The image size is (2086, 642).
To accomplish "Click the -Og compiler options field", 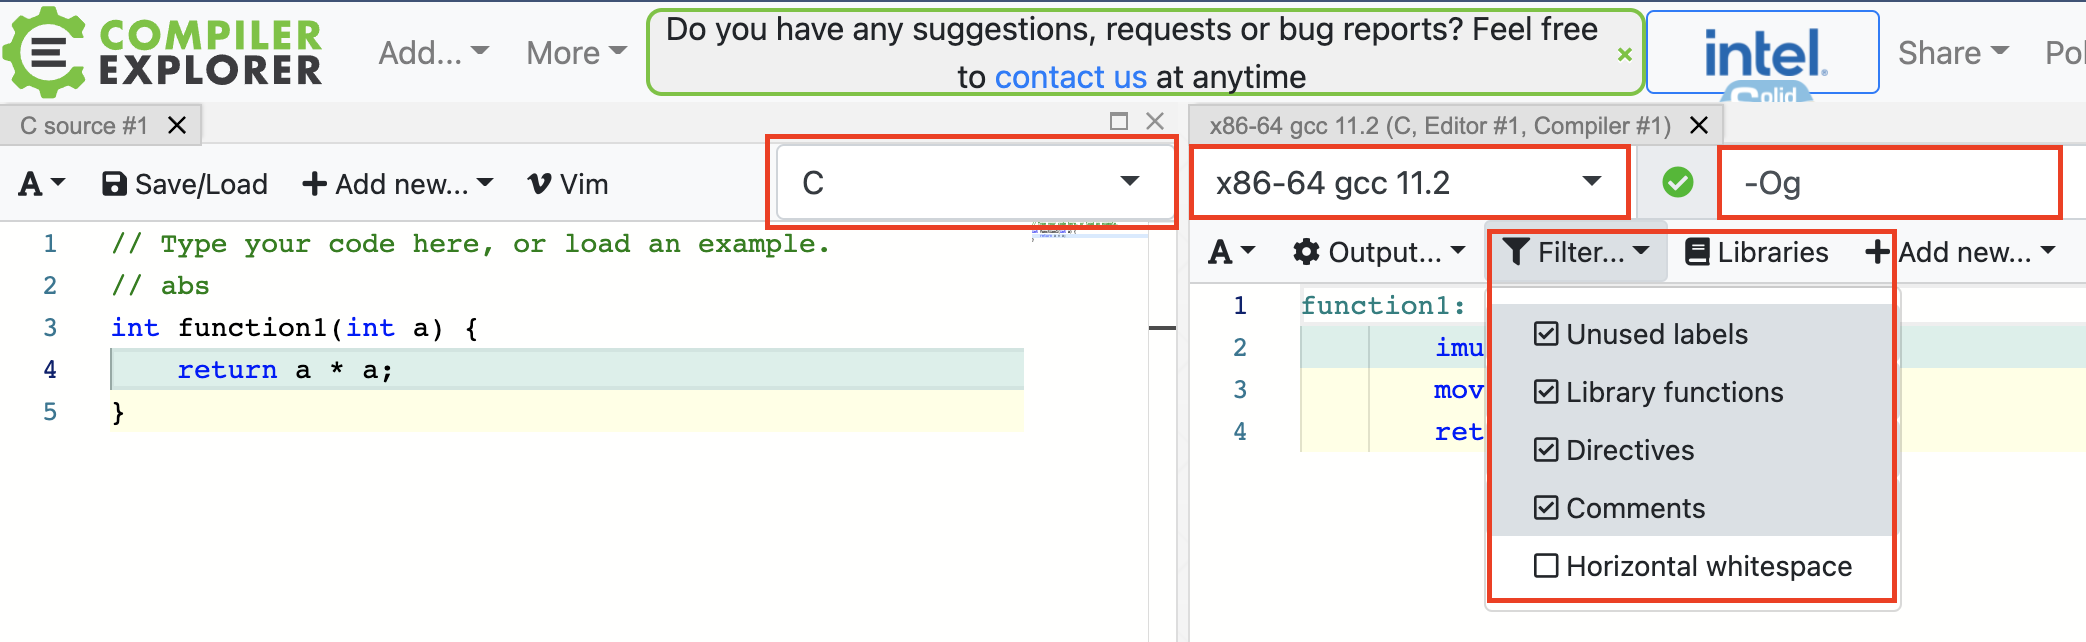I will pyautogui.click(x=1888, y=183).
